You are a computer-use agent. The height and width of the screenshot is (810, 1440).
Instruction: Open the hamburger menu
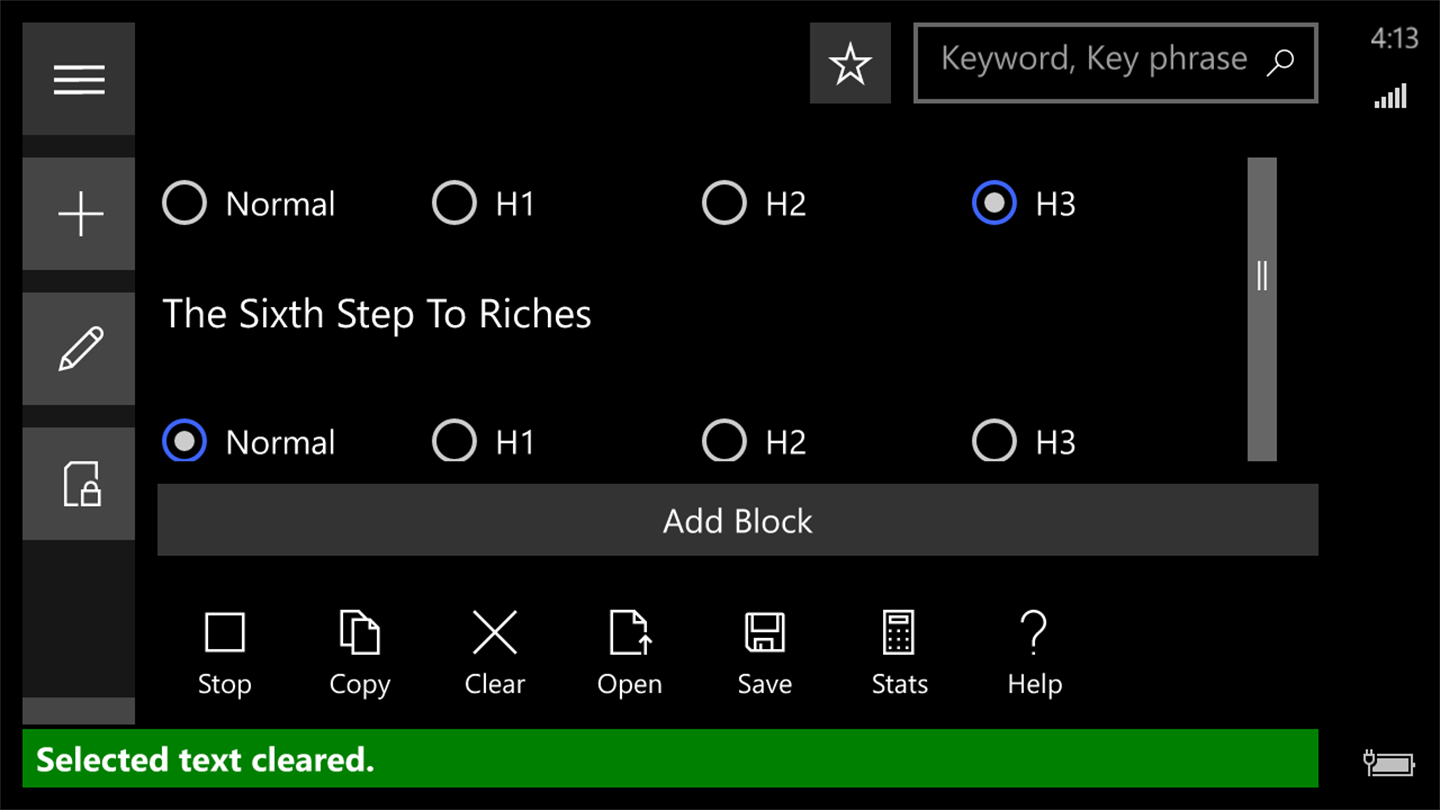point(79,79)
